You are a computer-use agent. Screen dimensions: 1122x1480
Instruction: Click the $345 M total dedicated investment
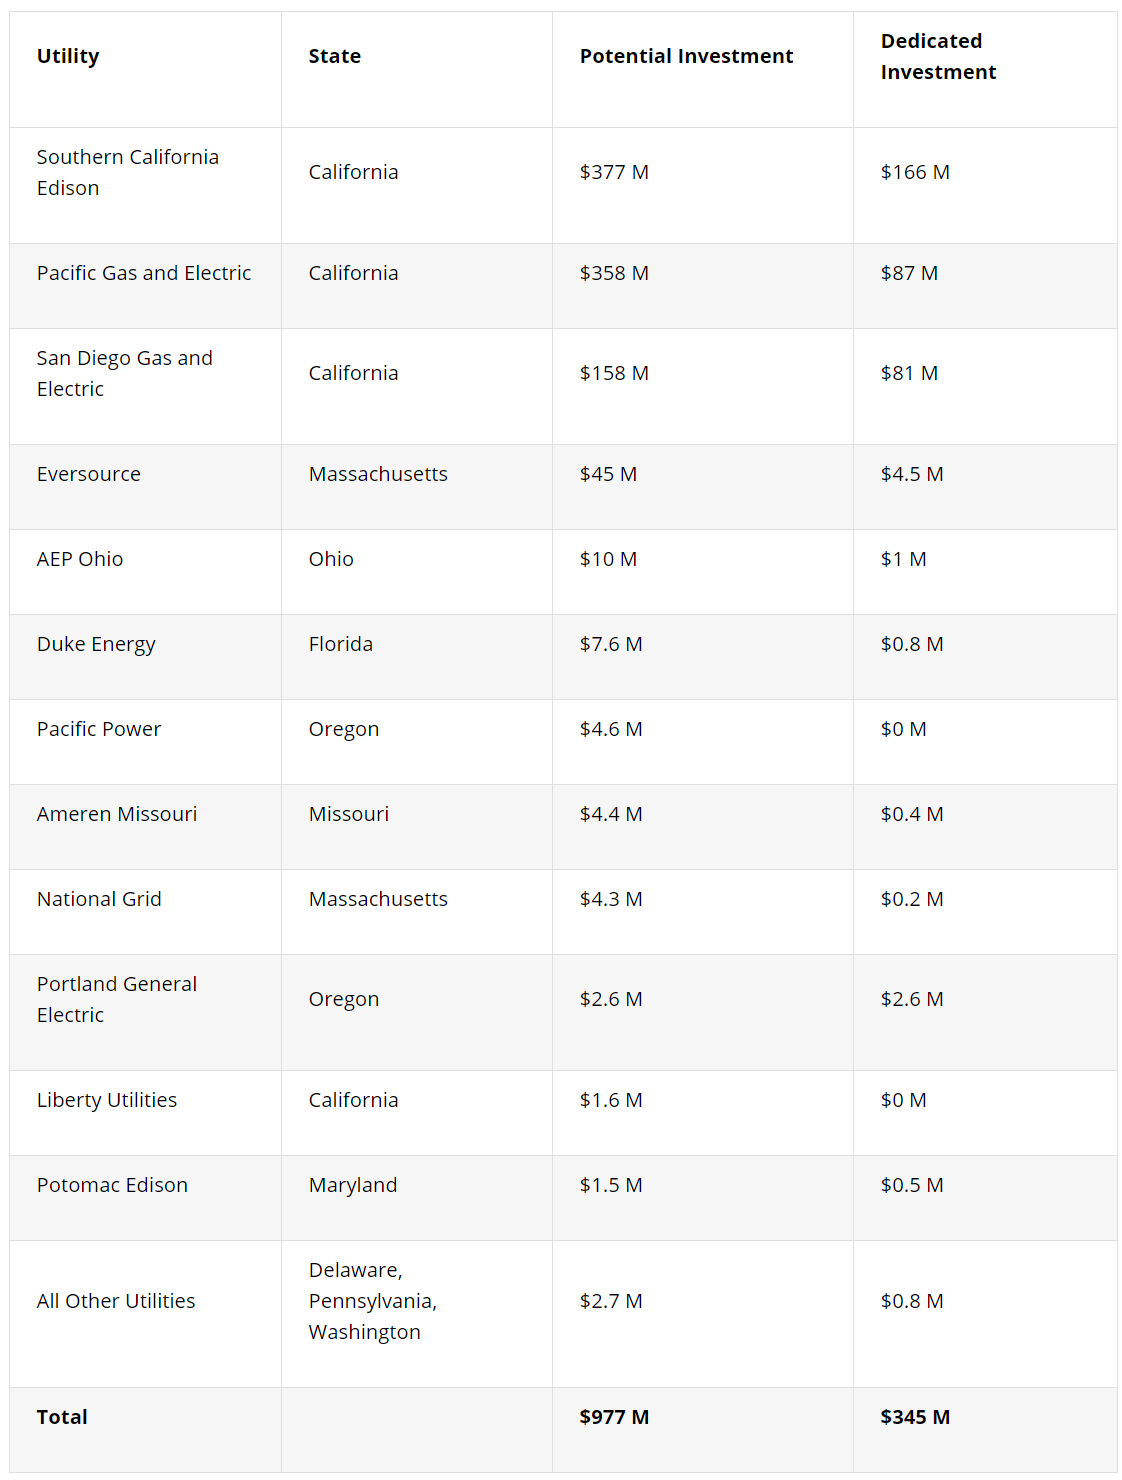pos(914,1418)
